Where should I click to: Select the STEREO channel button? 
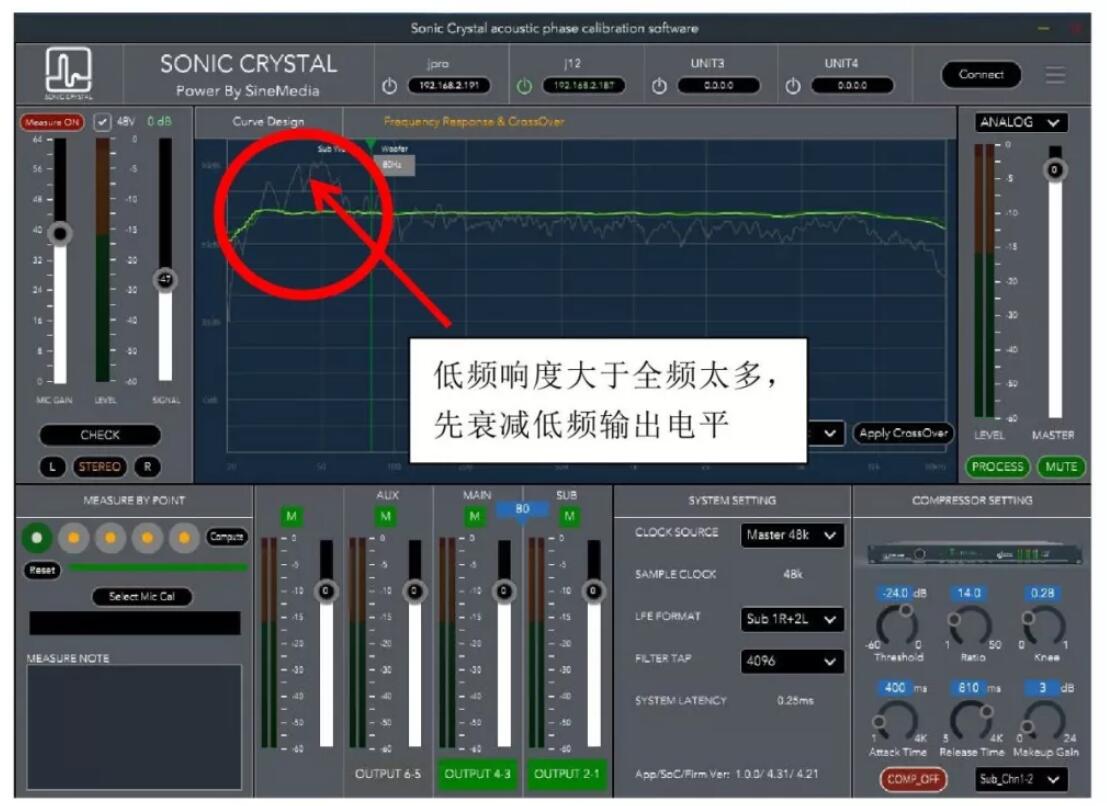pyautogui.click(x=100, y=467)
